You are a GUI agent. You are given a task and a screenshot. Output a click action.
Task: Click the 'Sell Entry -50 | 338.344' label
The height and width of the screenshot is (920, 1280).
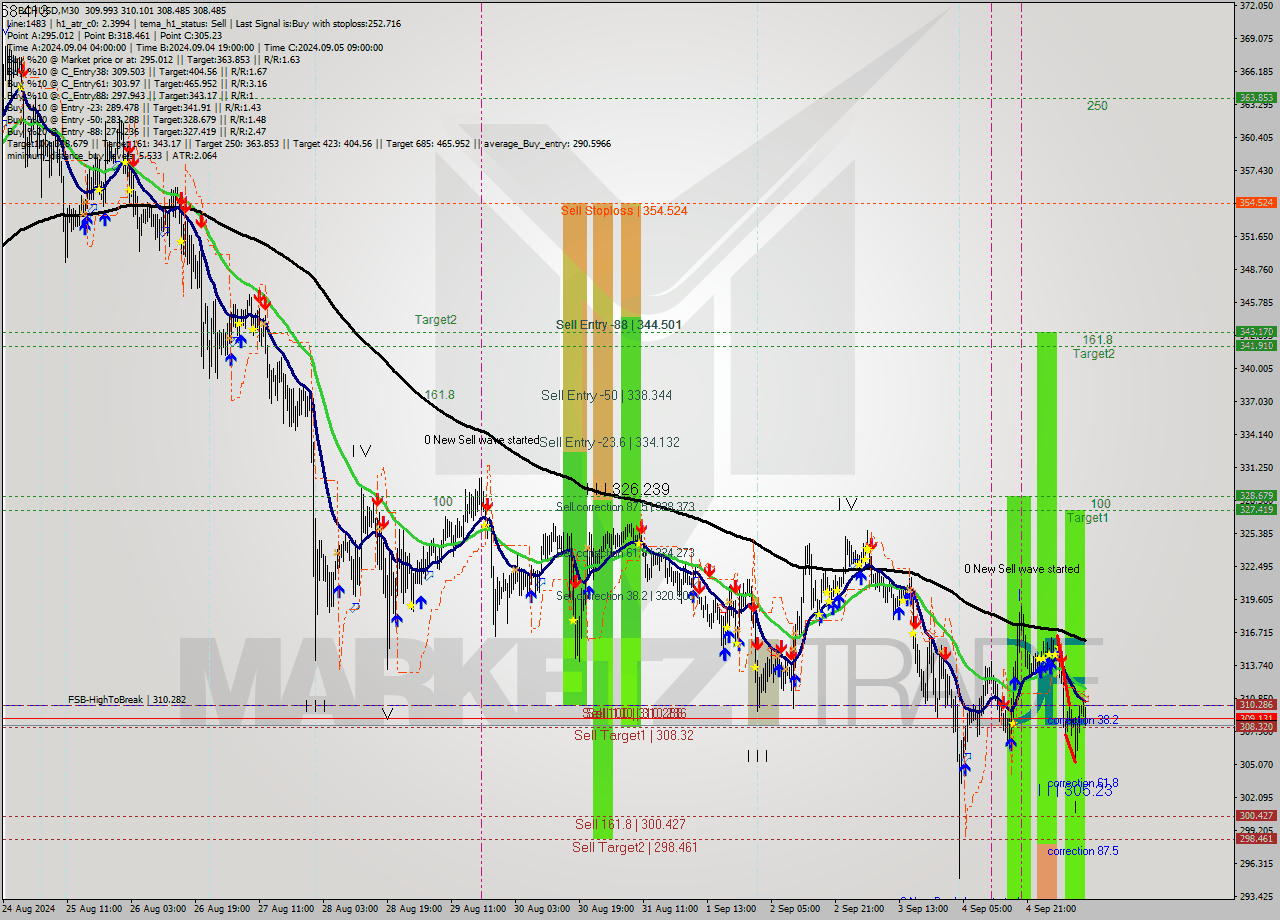606,395
